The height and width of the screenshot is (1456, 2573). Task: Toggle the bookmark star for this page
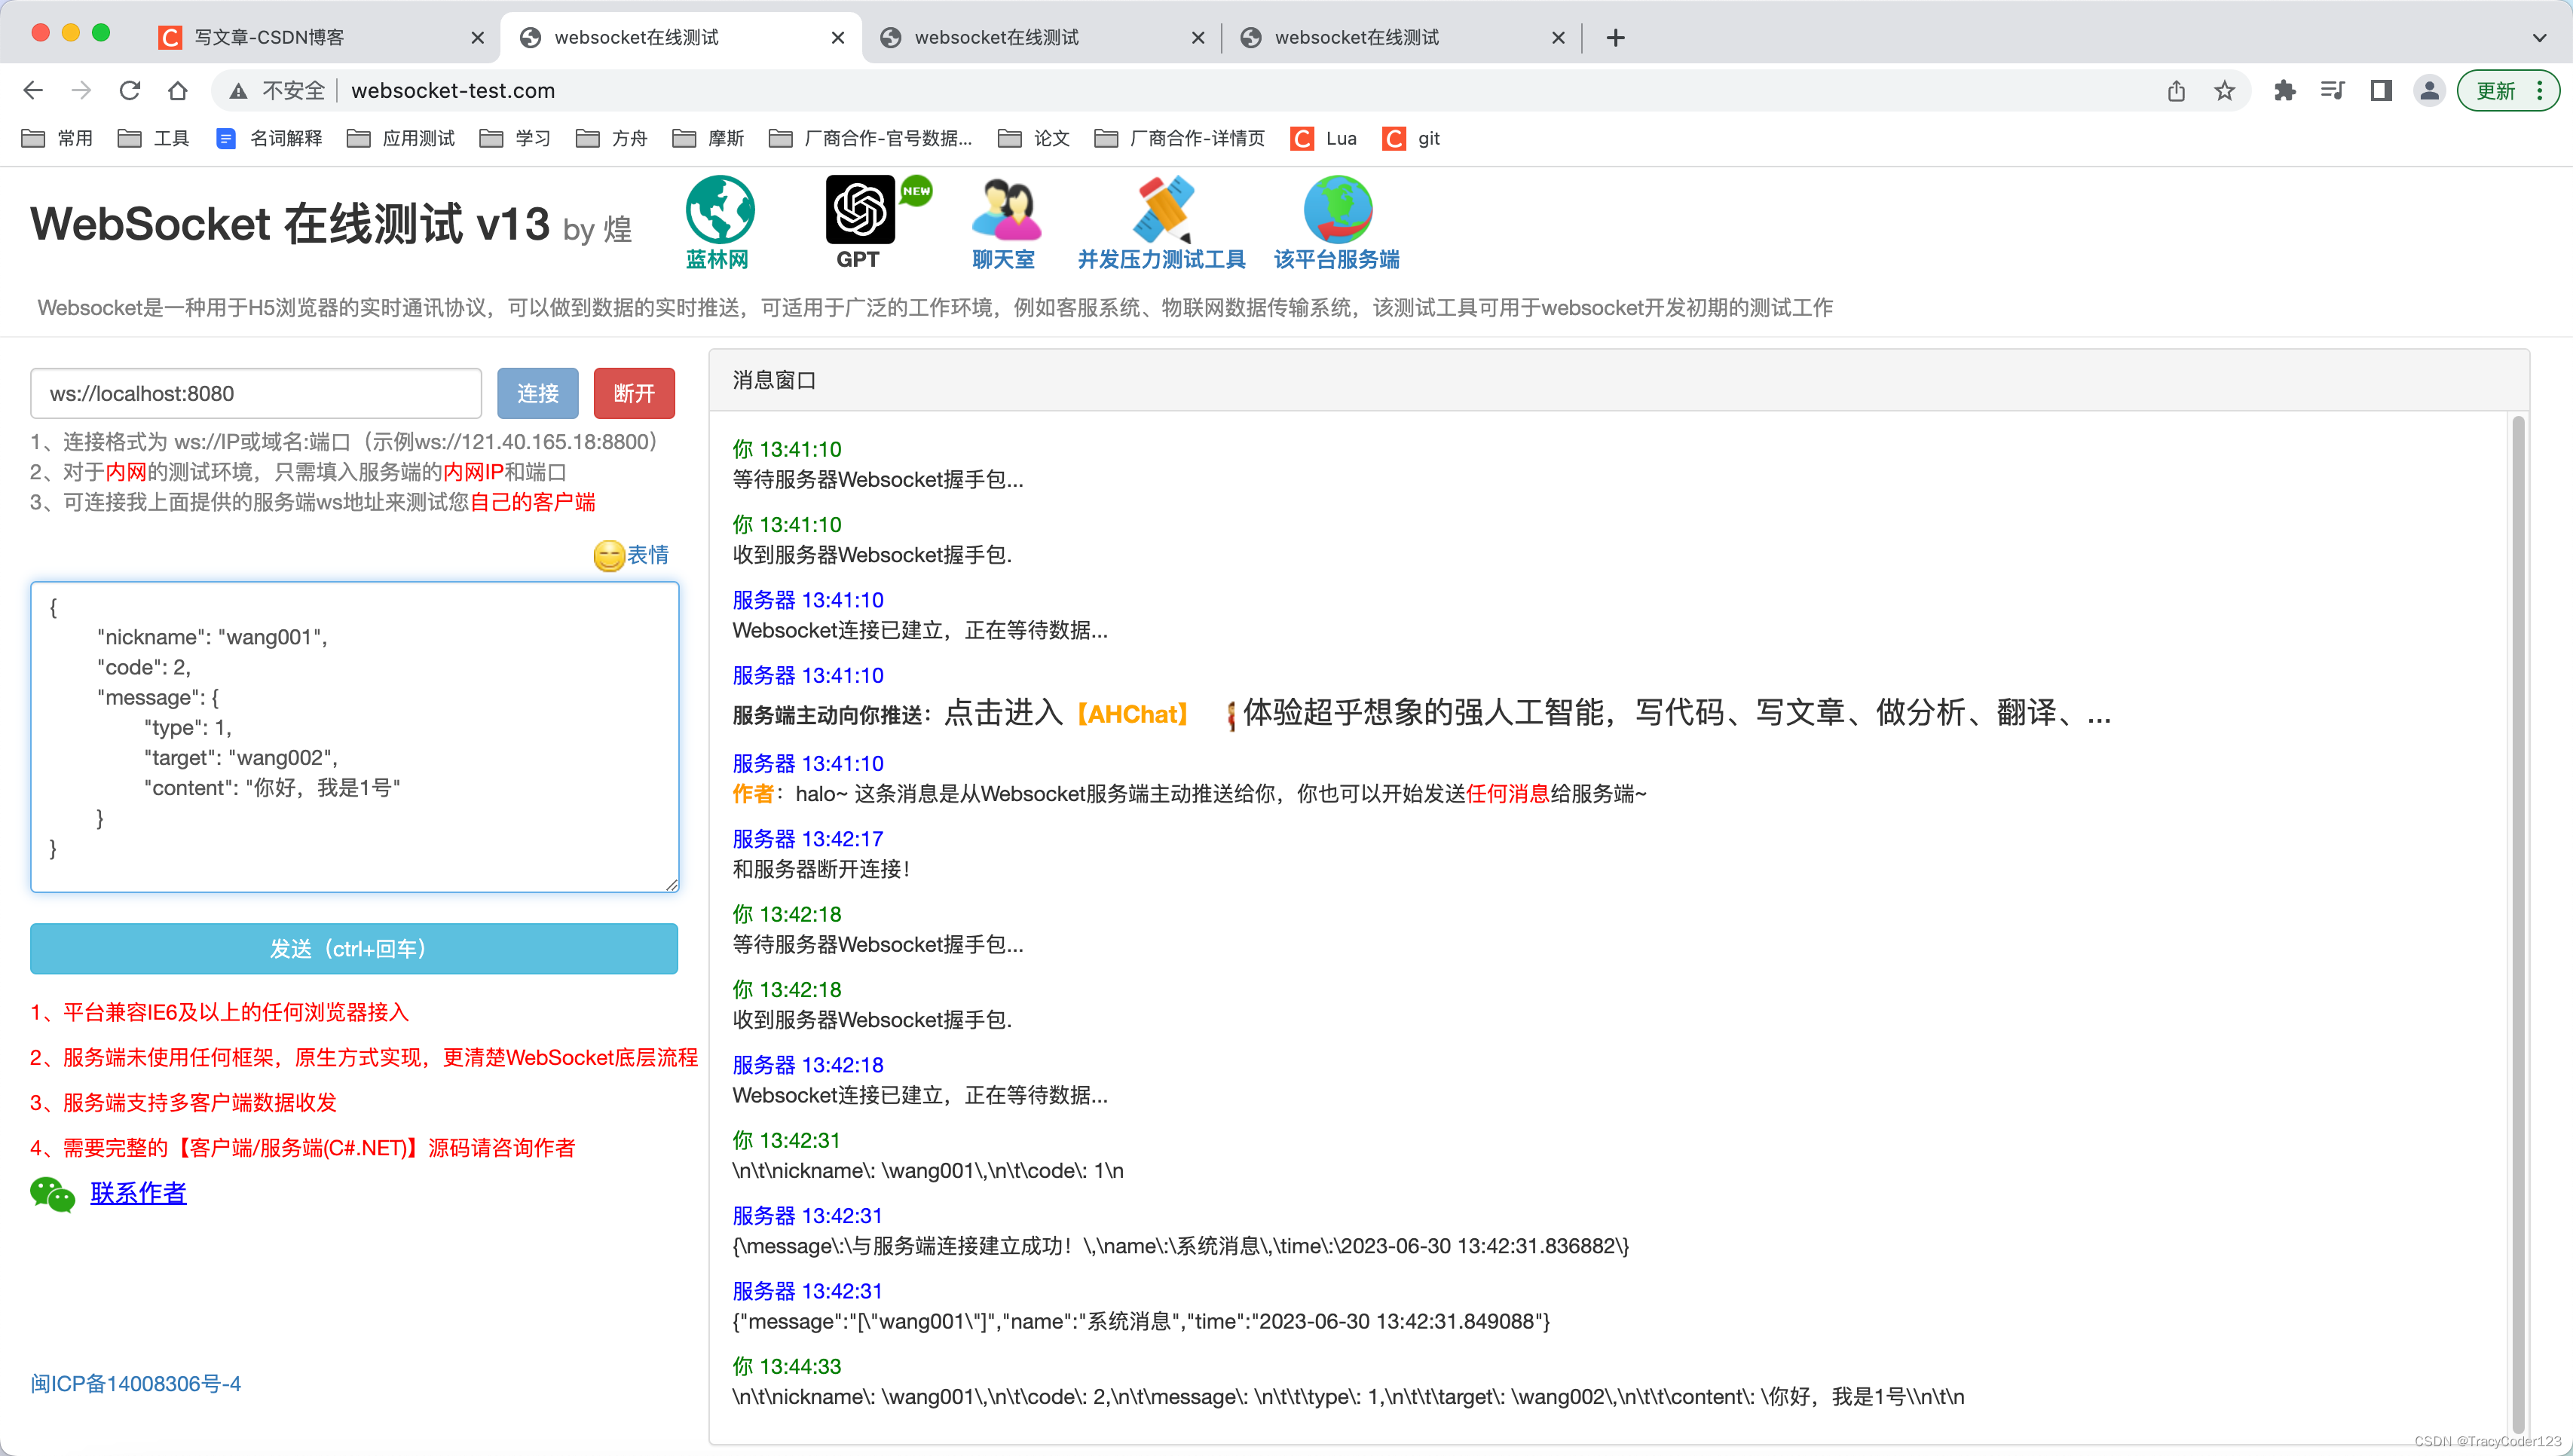pyautogui.click(x=2224, y=90)
